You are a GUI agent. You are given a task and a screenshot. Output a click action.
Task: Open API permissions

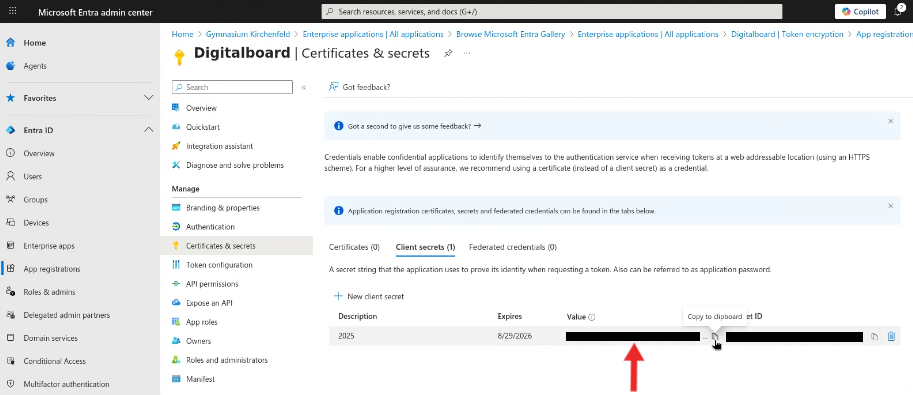coord(212,284)
